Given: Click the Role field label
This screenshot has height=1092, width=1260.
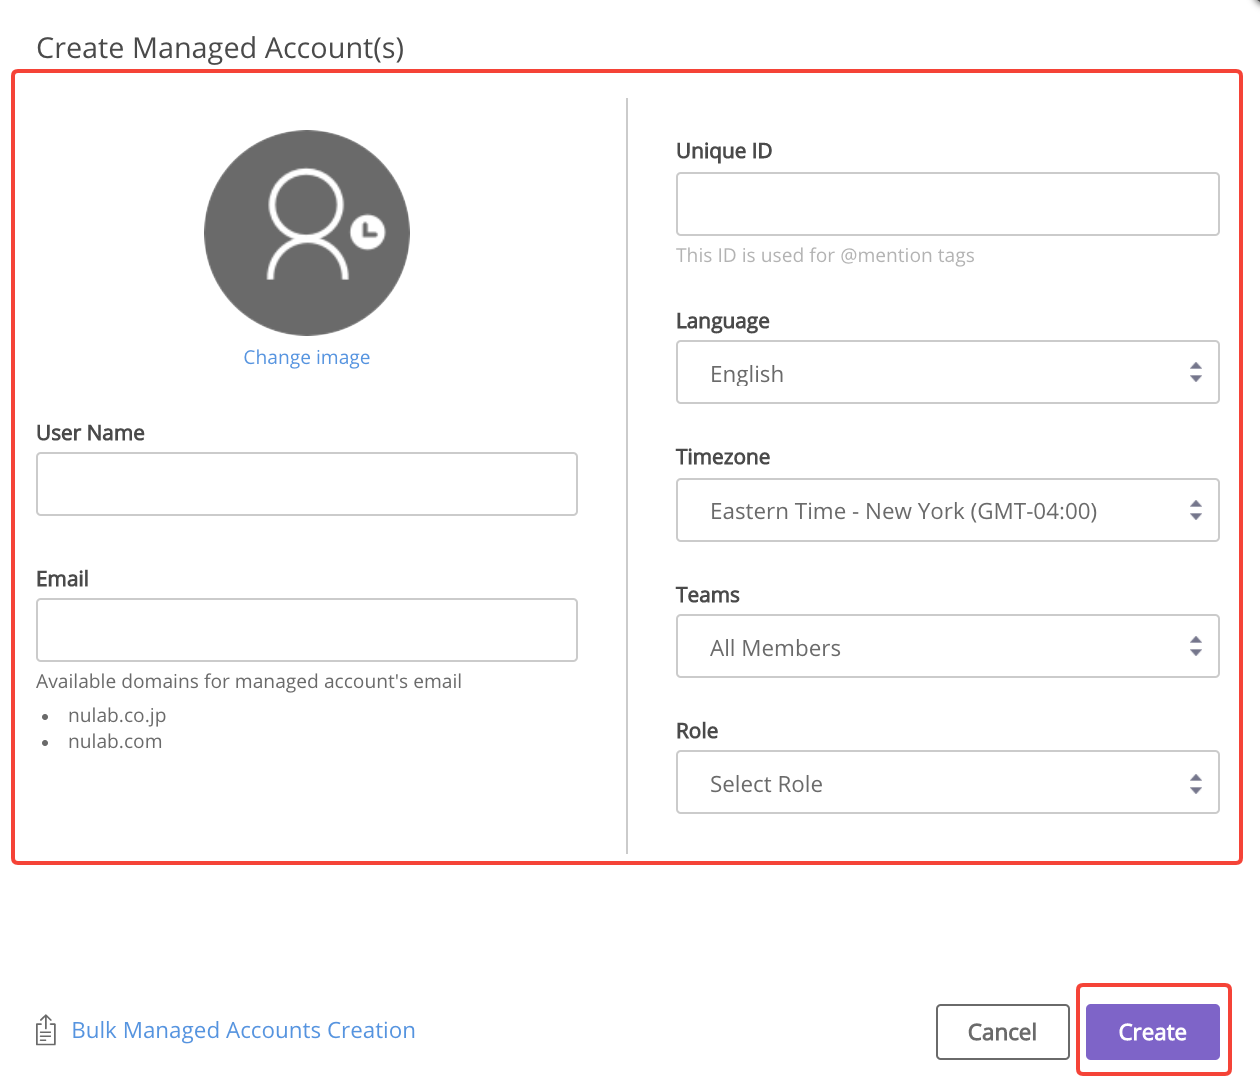Looking at the screenshot, I should click(x=697, y=731).
